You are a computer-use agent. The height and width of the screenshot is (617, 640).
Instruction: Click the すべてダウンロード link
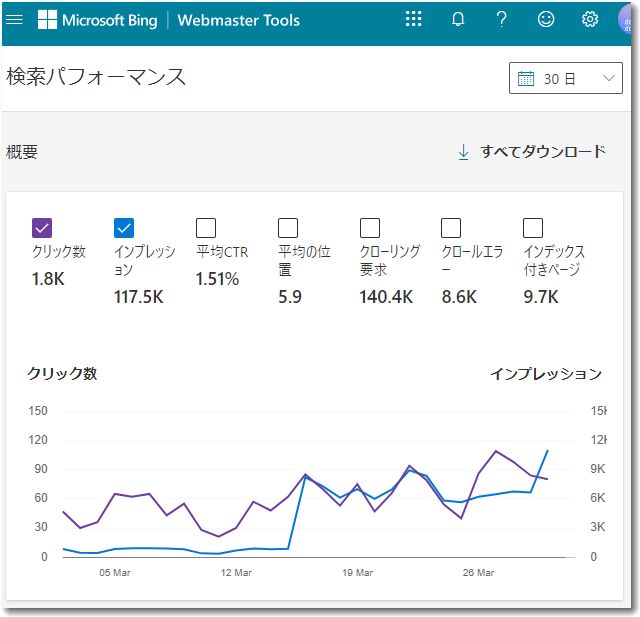point(532,152)
